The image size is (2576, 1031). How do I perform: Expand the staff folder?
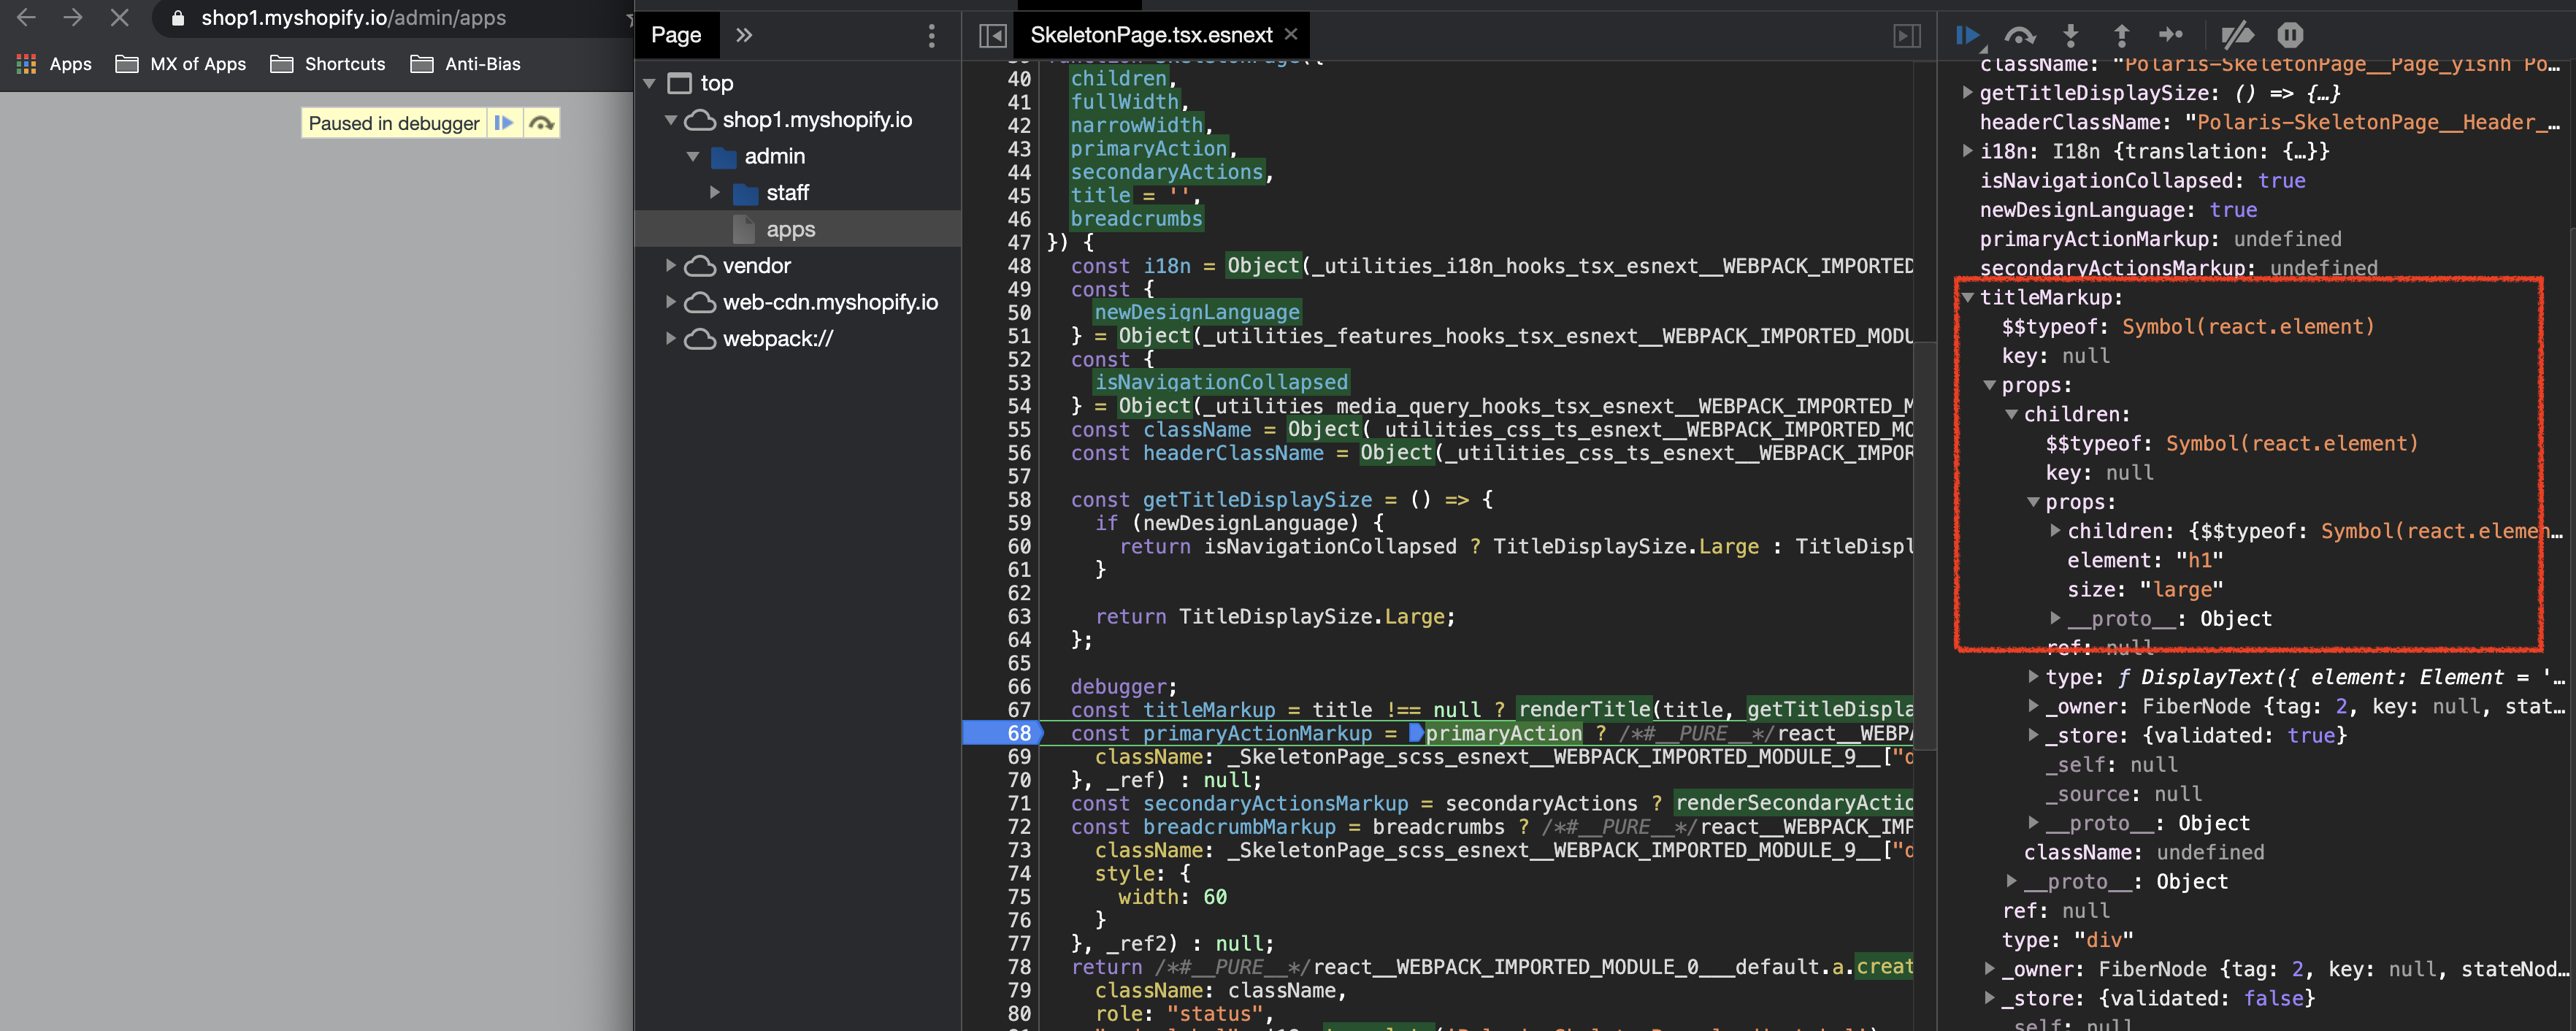pyautogui.click(x=715, y=192)
